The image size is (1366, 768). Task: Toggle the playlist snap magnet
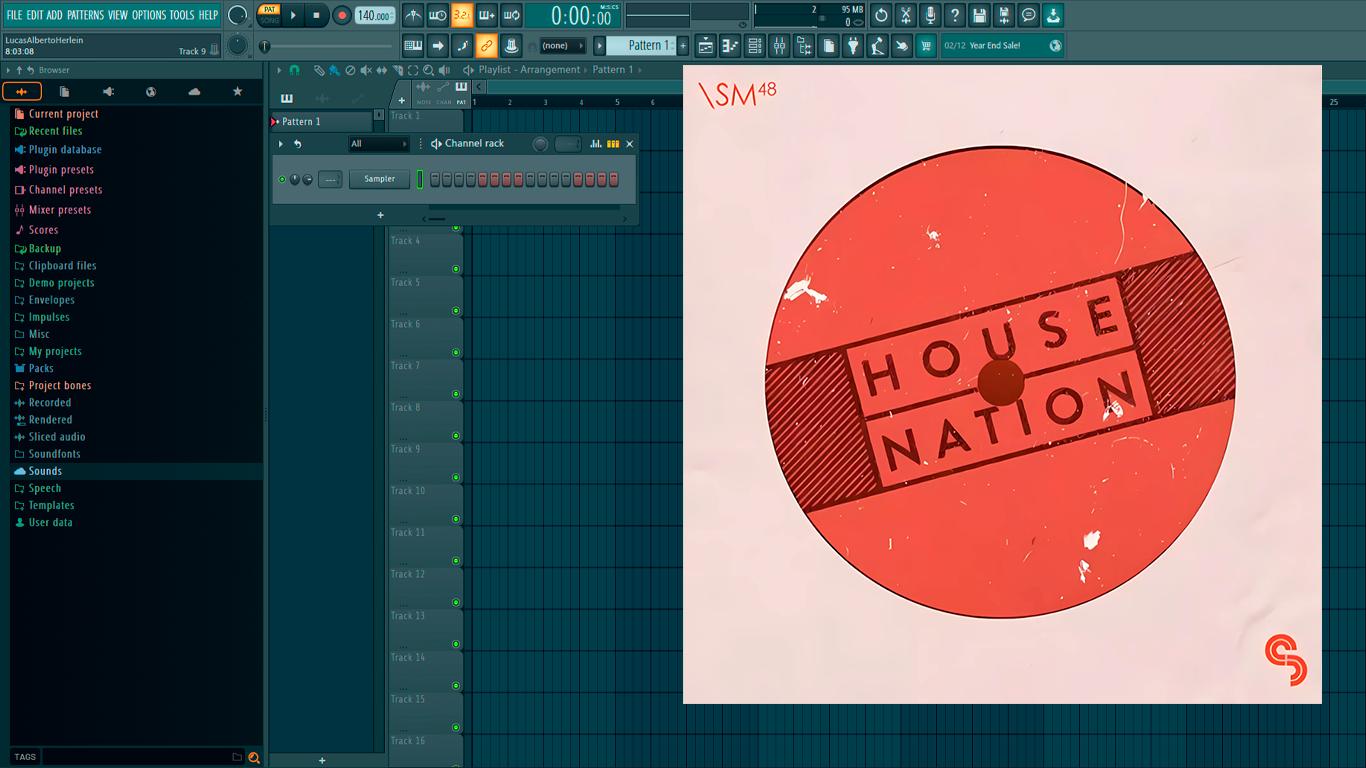[294, 70]
